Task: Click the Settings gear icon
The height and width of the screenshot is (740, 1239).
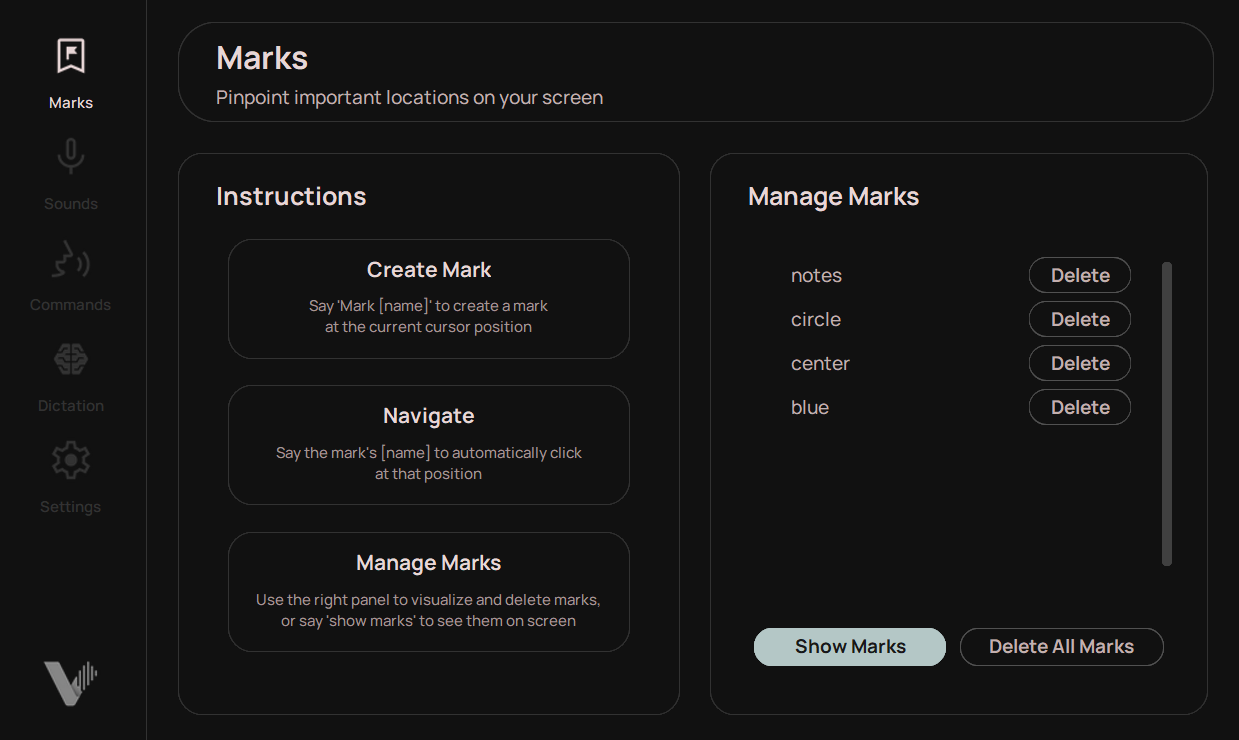Action: (70, 459)
